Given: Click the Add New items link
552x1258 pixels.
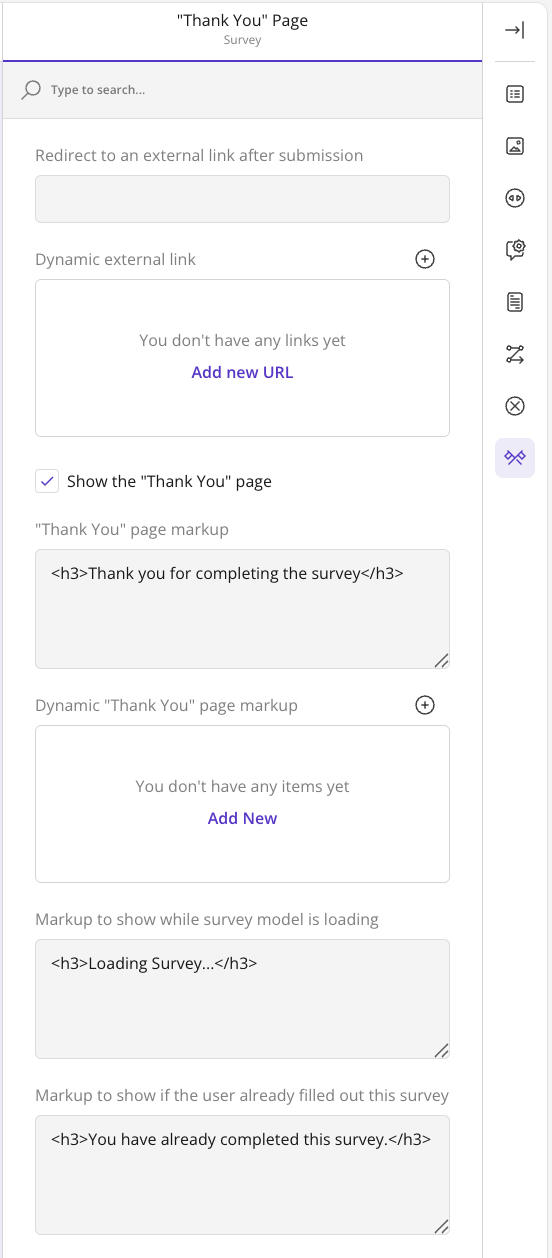Looking at the screenshot, I should [242, 818].
